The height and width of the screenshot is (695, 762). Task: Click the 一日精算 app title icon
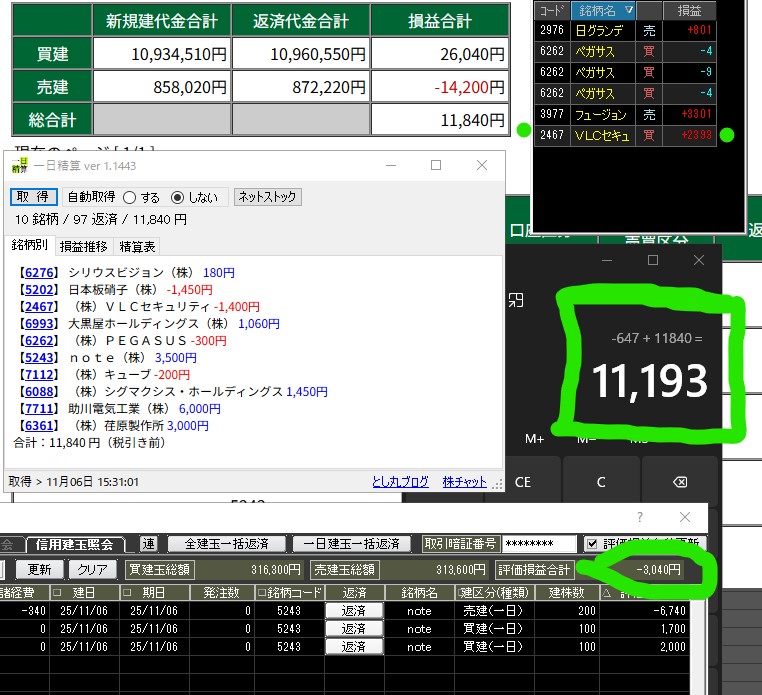coord(19,166)
